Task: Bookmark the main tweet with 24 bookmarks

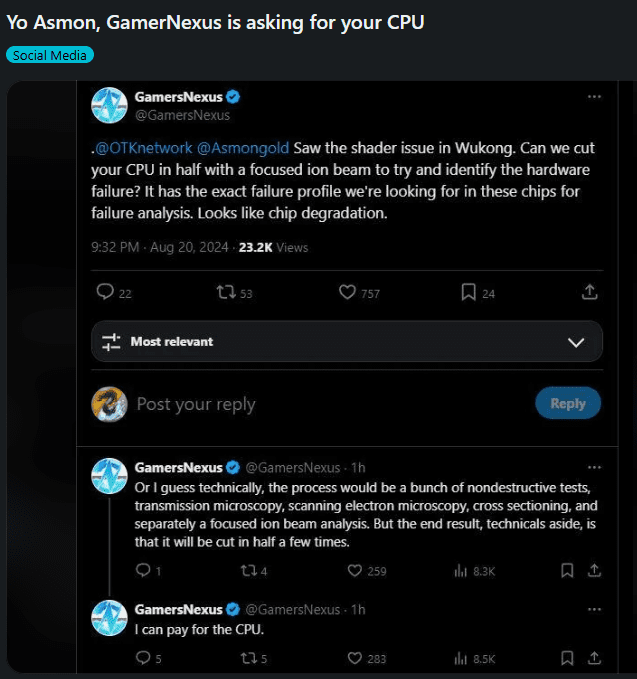Action: (x=468, y=292)
